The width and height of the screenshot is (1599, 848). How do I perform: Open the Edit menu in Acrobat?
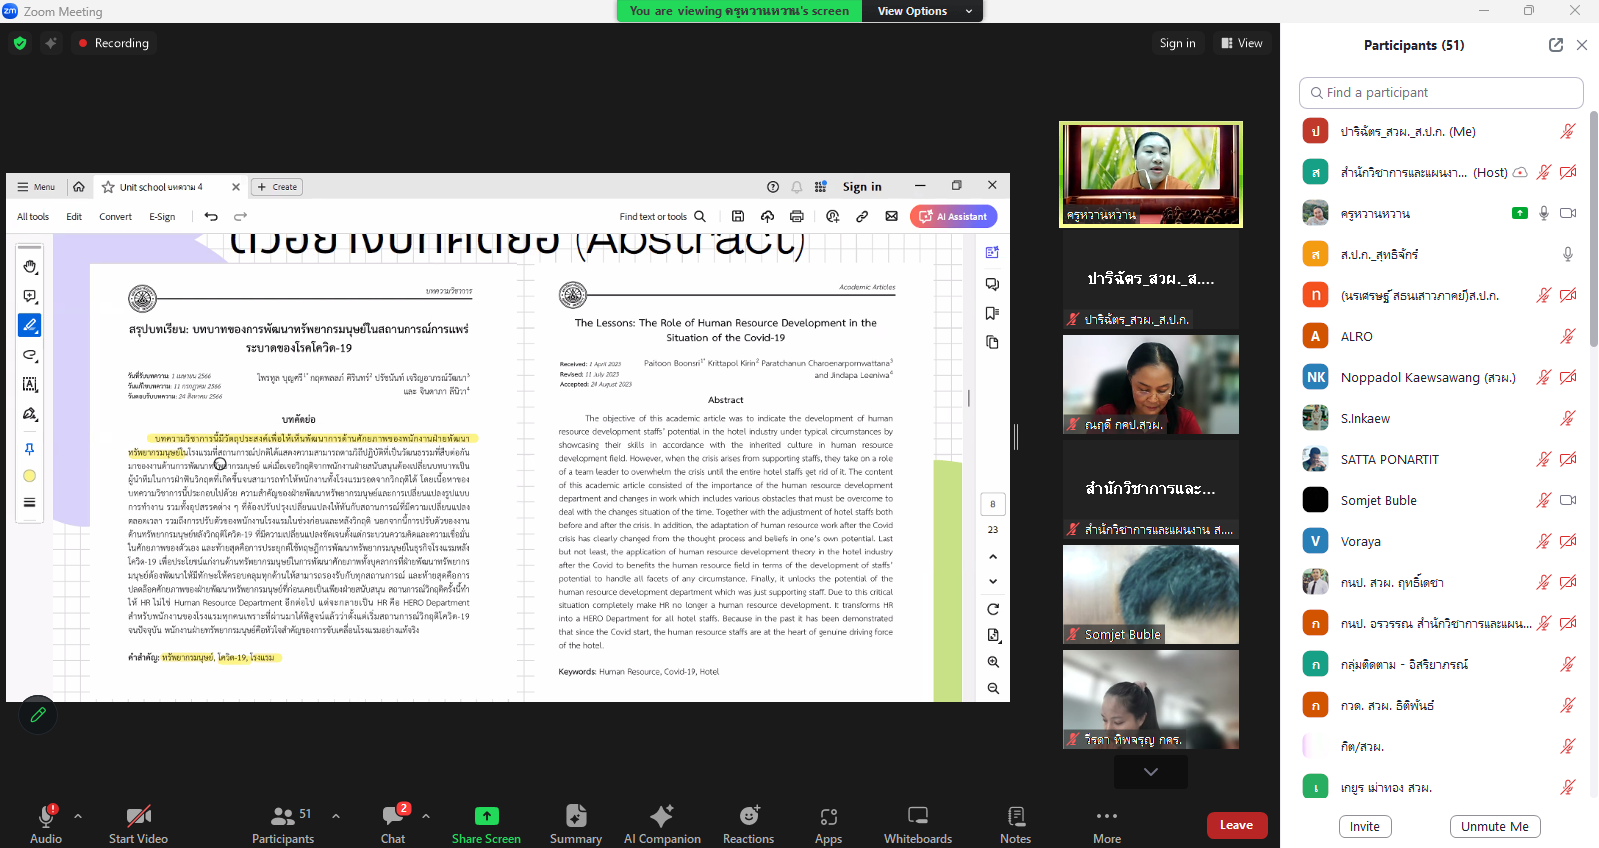click(74, 216)
